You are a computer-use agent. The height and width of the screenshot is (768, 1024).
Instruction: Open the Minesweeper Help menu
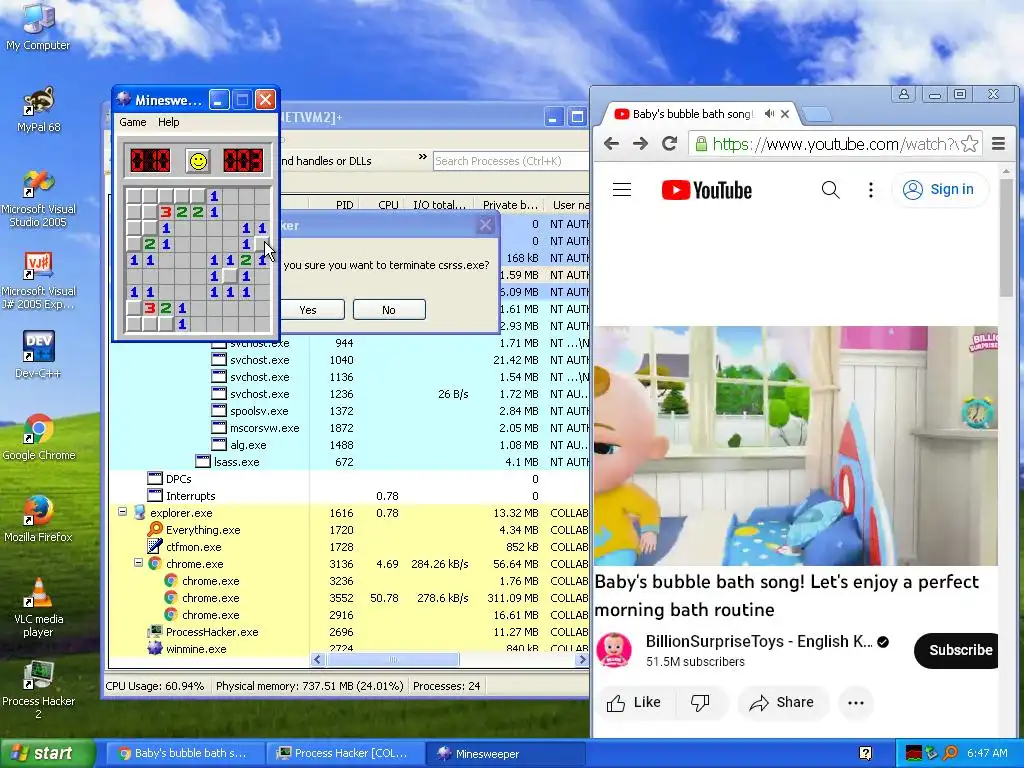168,122
